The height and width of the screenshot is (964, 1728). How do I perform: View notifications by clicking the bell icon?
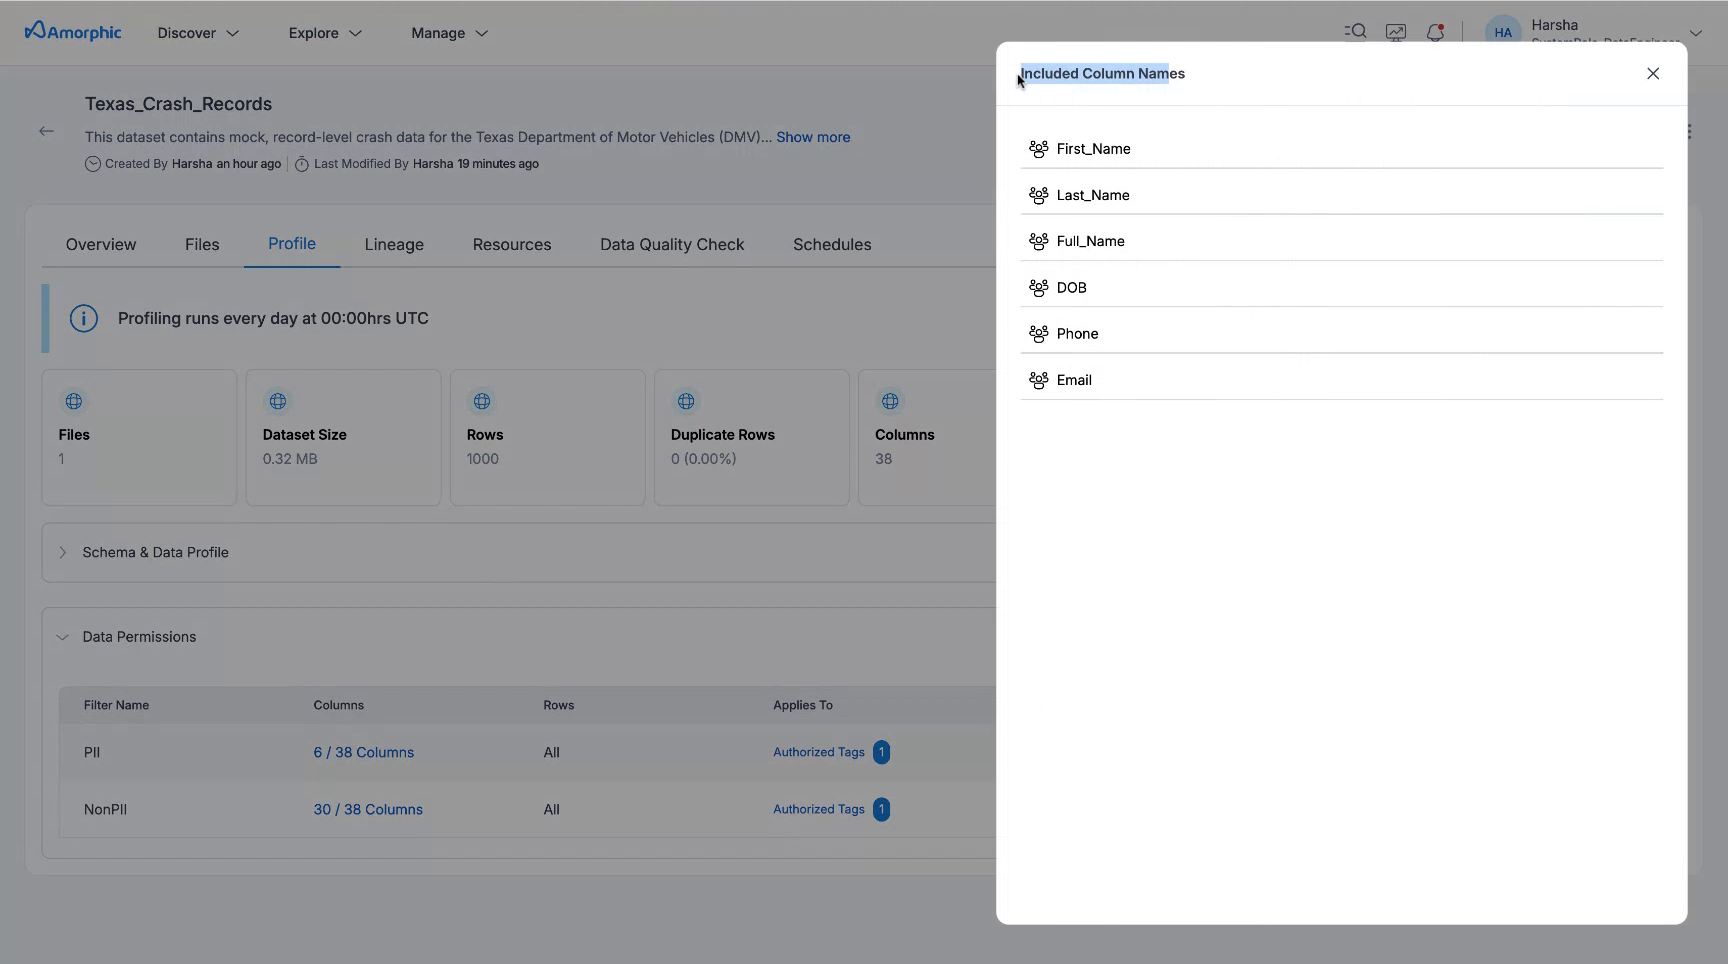[1436, 32]
